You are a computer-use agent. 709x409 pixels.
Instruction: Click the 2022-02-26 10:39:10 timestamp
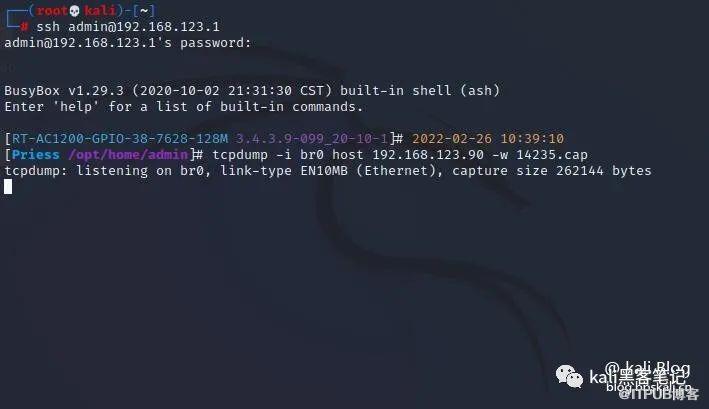point(491,138)
